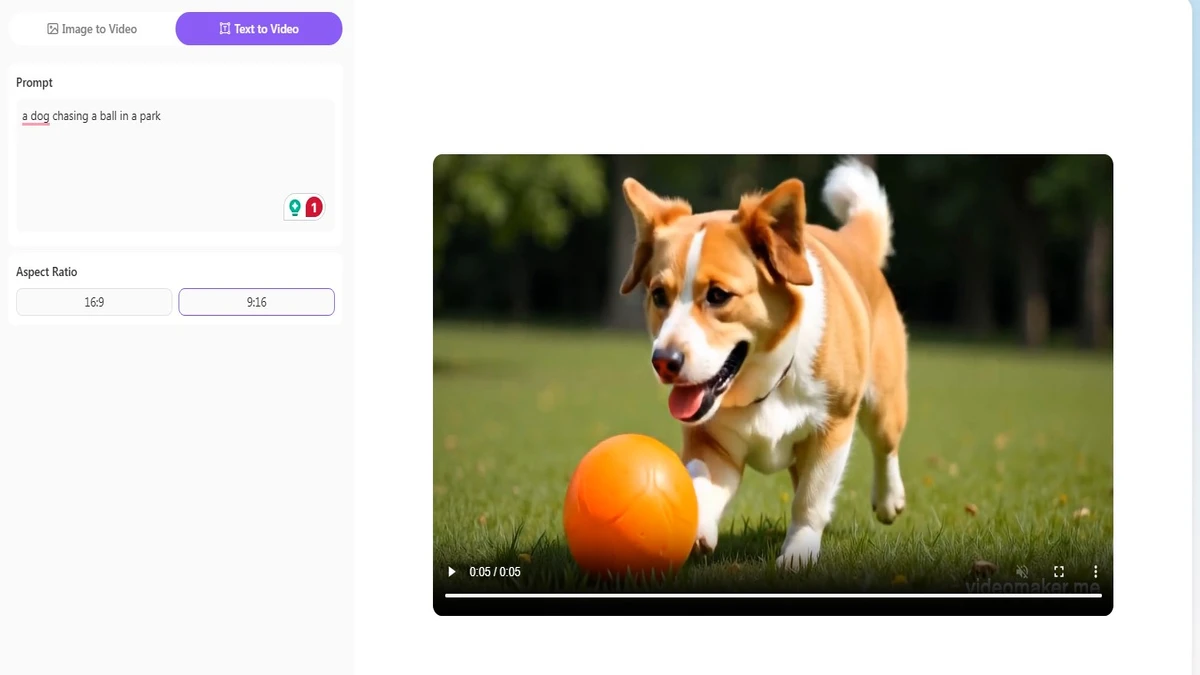Seek on the video progress bar
Screen dimensions: 1200x675
(773, 595)
